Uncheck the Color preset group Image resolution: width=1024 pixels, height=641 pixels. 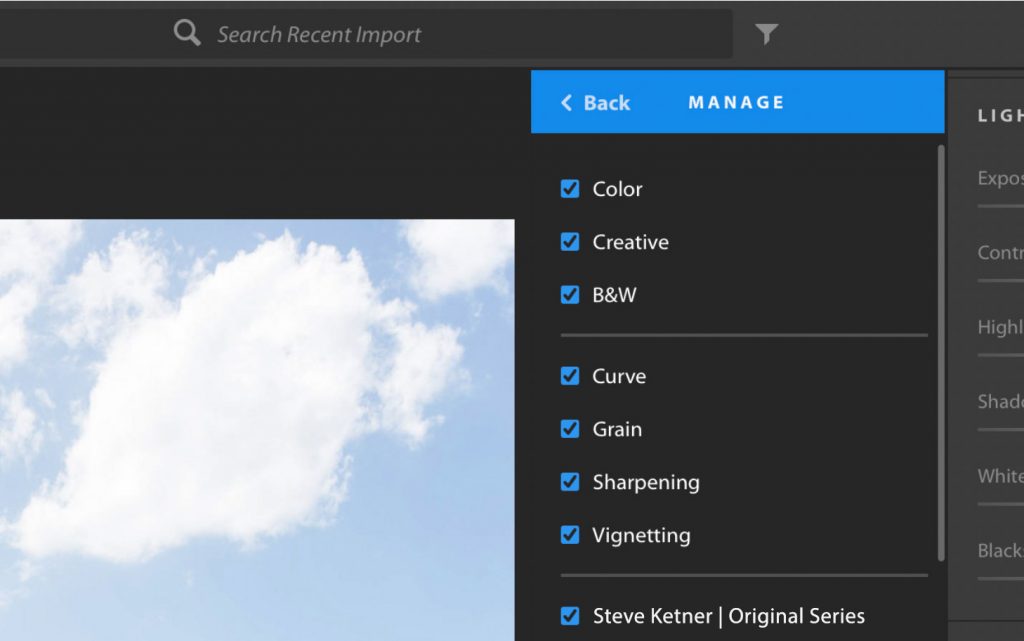(570, 189)
